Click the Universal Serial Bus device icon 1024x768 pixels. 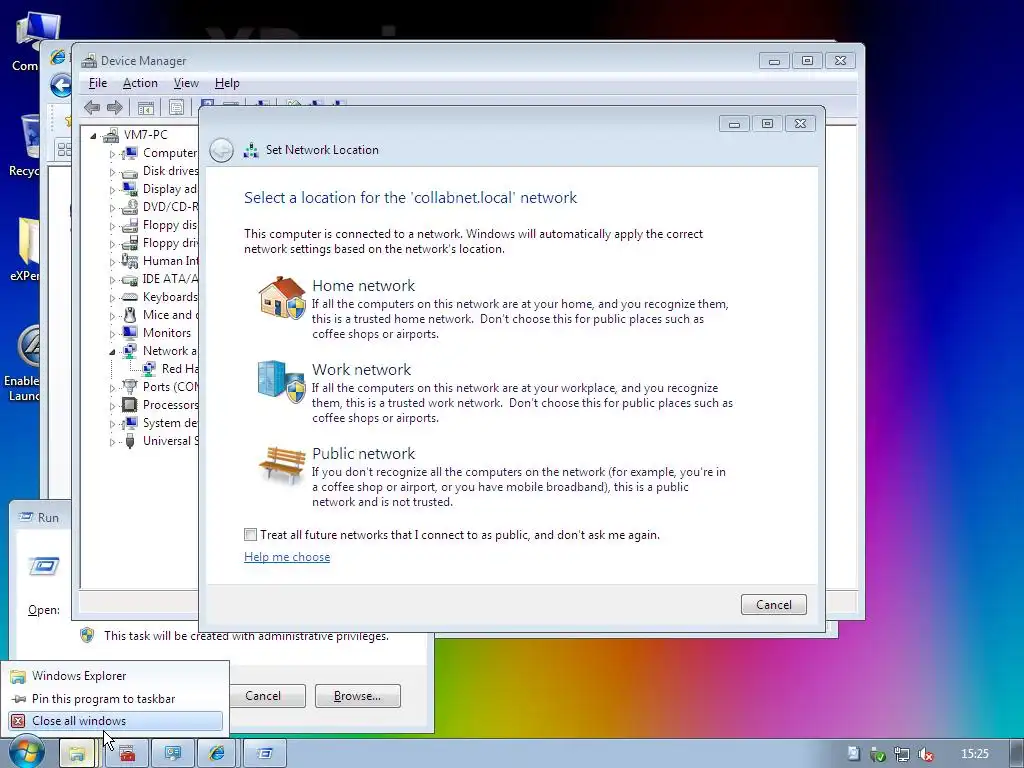tap(130, 441)
